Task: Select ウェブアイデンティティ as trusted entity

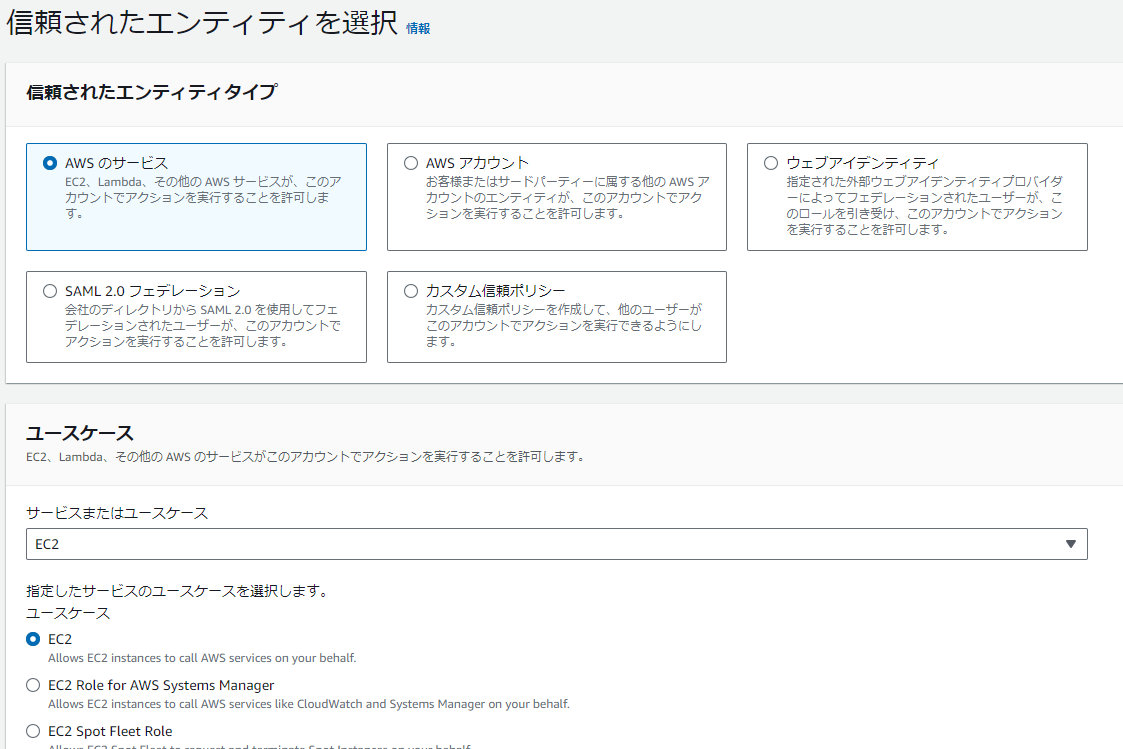Action: (x=771, y=163)
